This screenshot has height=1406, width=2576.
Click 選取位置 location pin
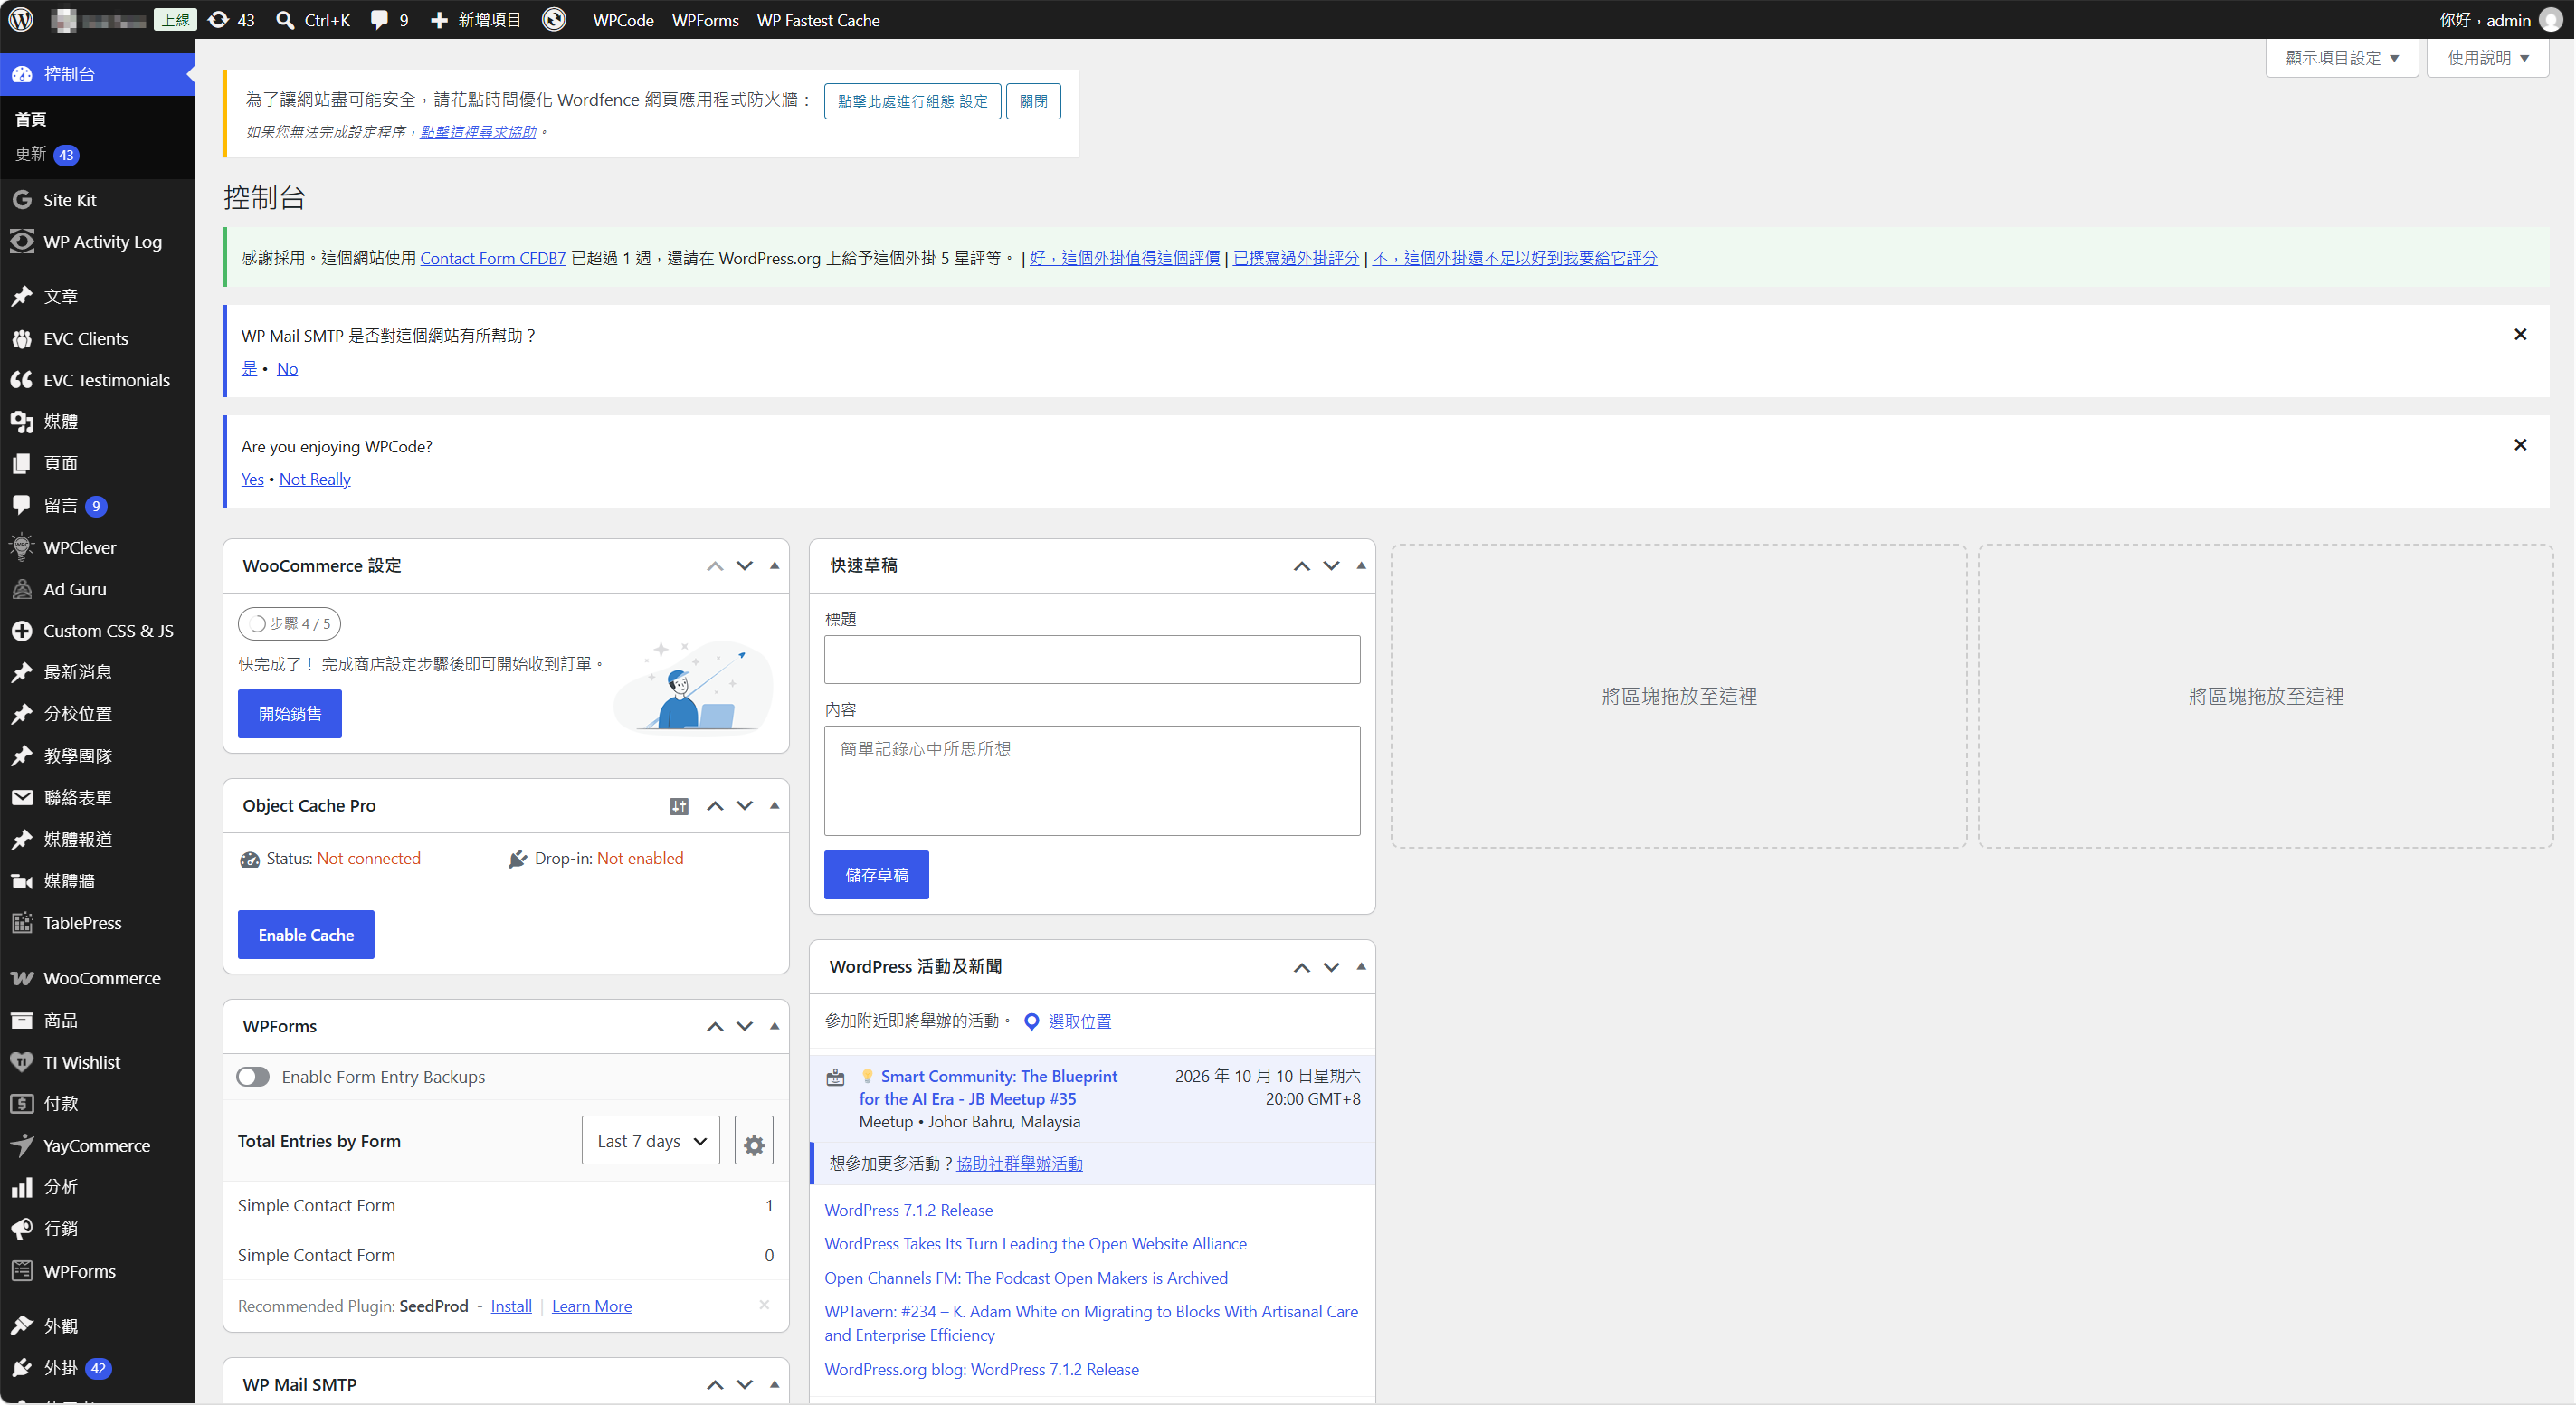(1068, 1021)
